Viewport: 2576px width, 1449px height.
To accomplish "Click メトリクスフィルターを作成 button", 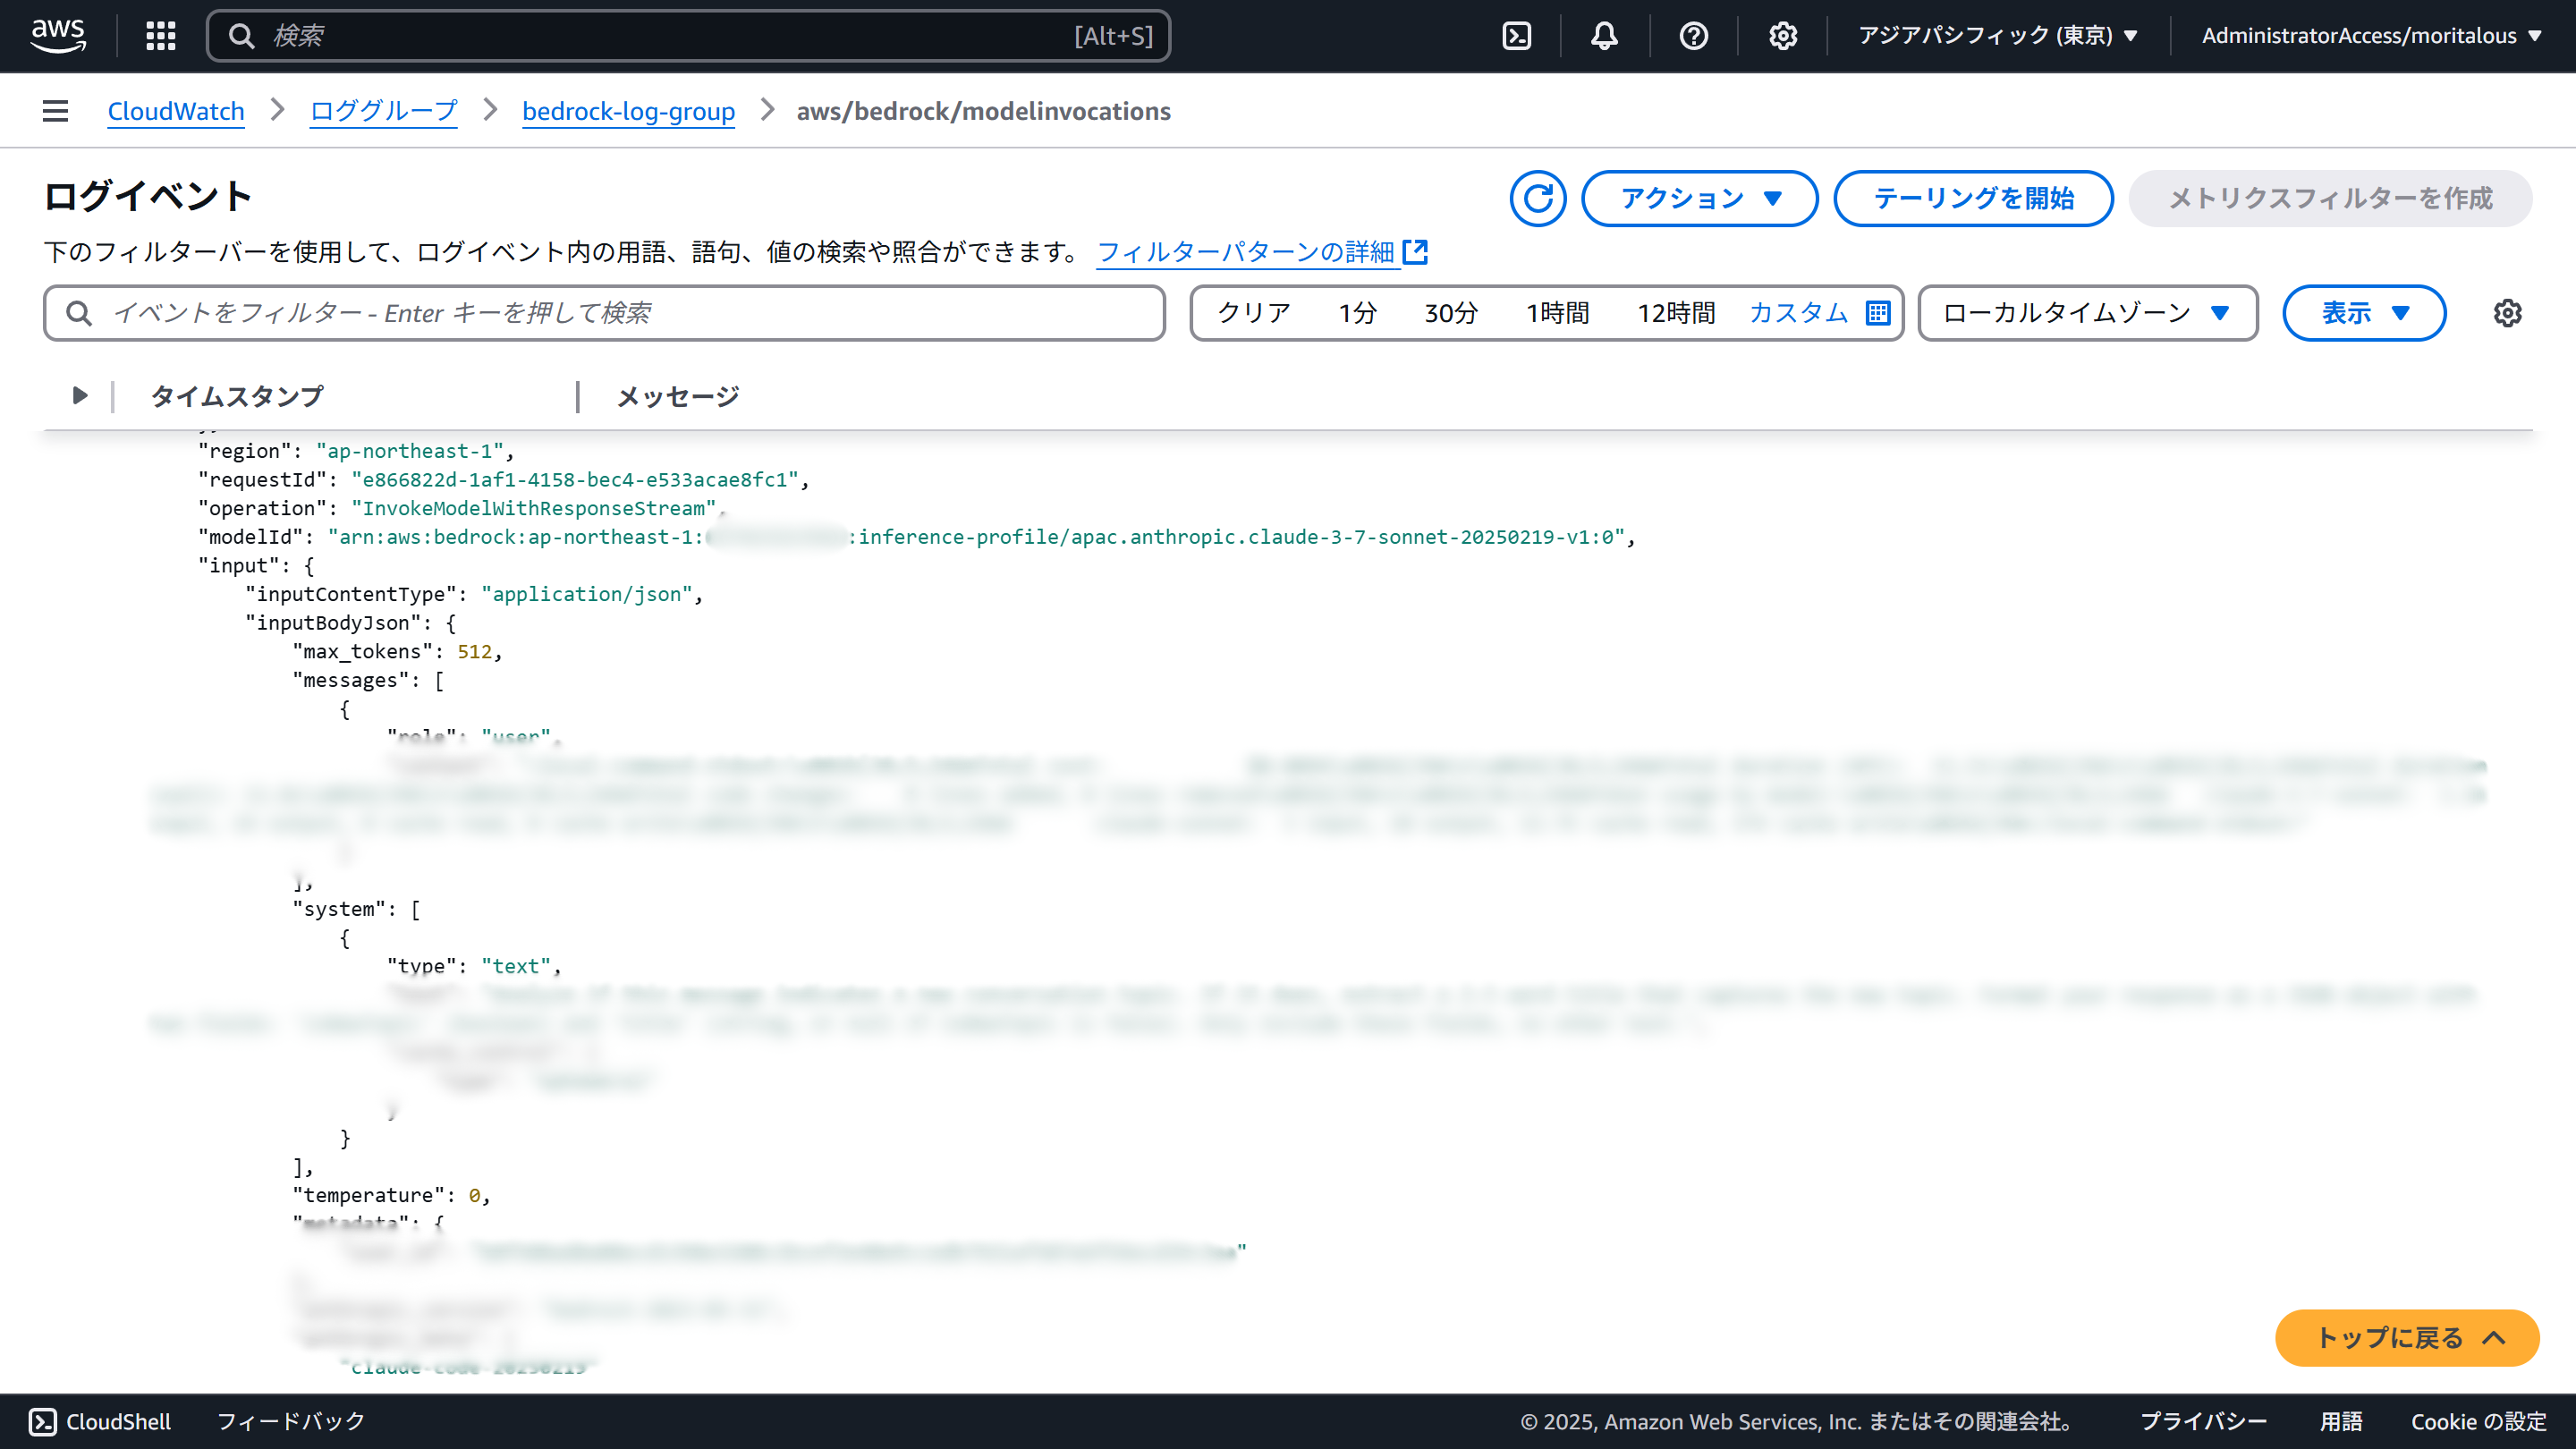I will click(x=2330, y=198).
